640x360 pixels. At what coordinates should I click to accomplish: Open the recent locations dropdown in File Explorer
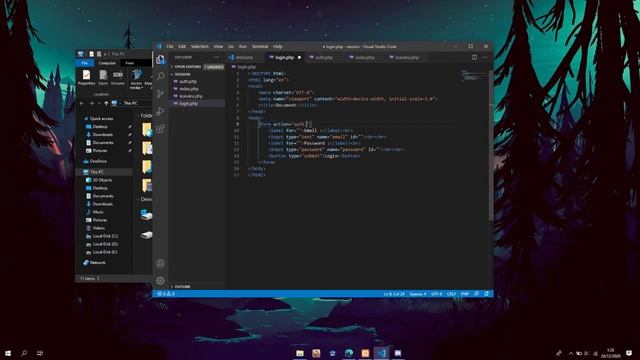tap(99, 103)
